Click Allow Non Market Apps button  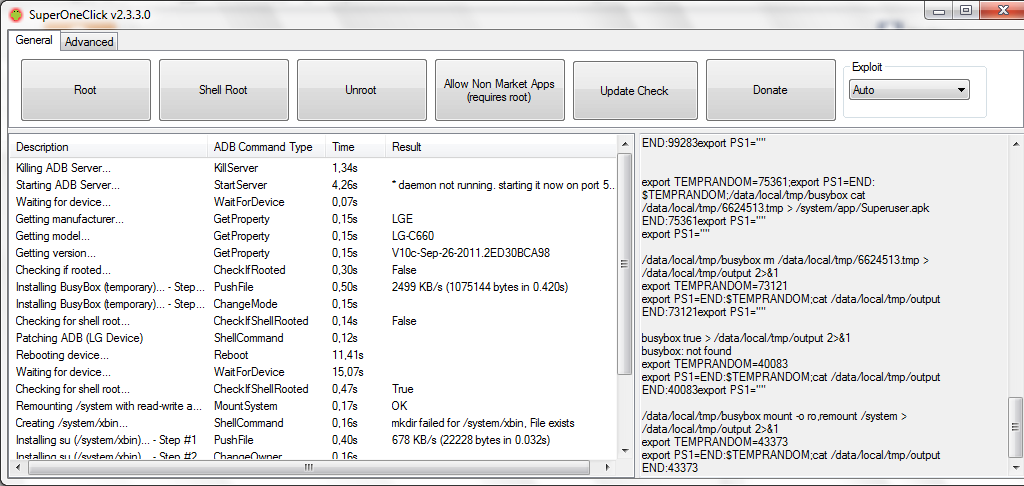[x=500, y=90]
